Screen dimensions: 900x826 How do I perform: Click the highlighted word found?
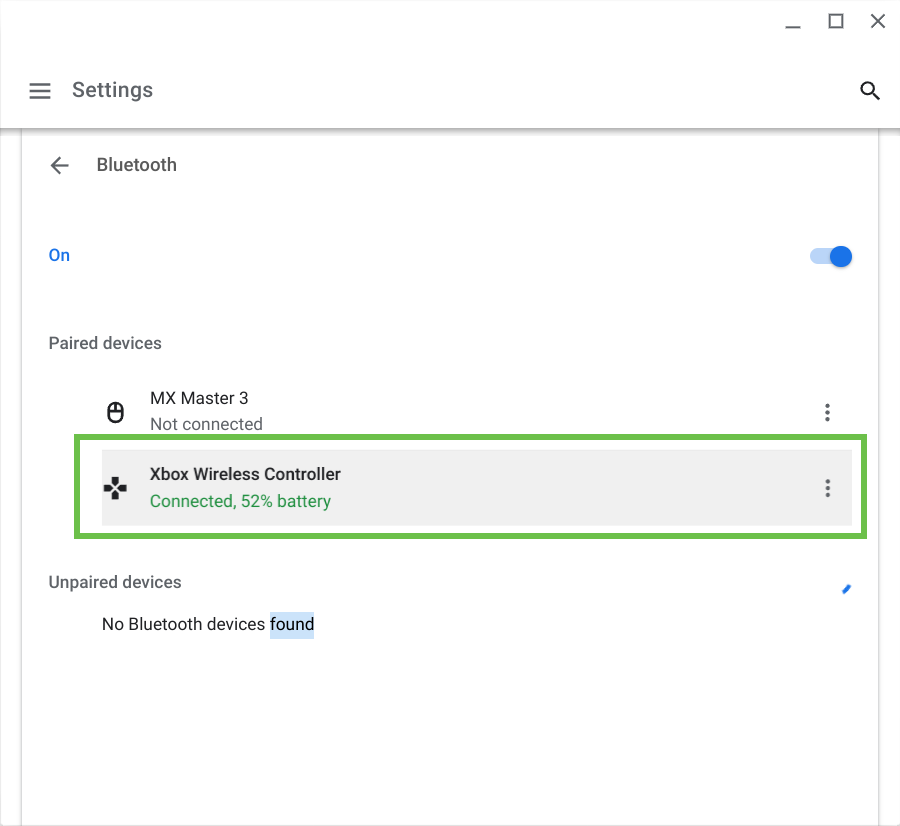[293, 624]
